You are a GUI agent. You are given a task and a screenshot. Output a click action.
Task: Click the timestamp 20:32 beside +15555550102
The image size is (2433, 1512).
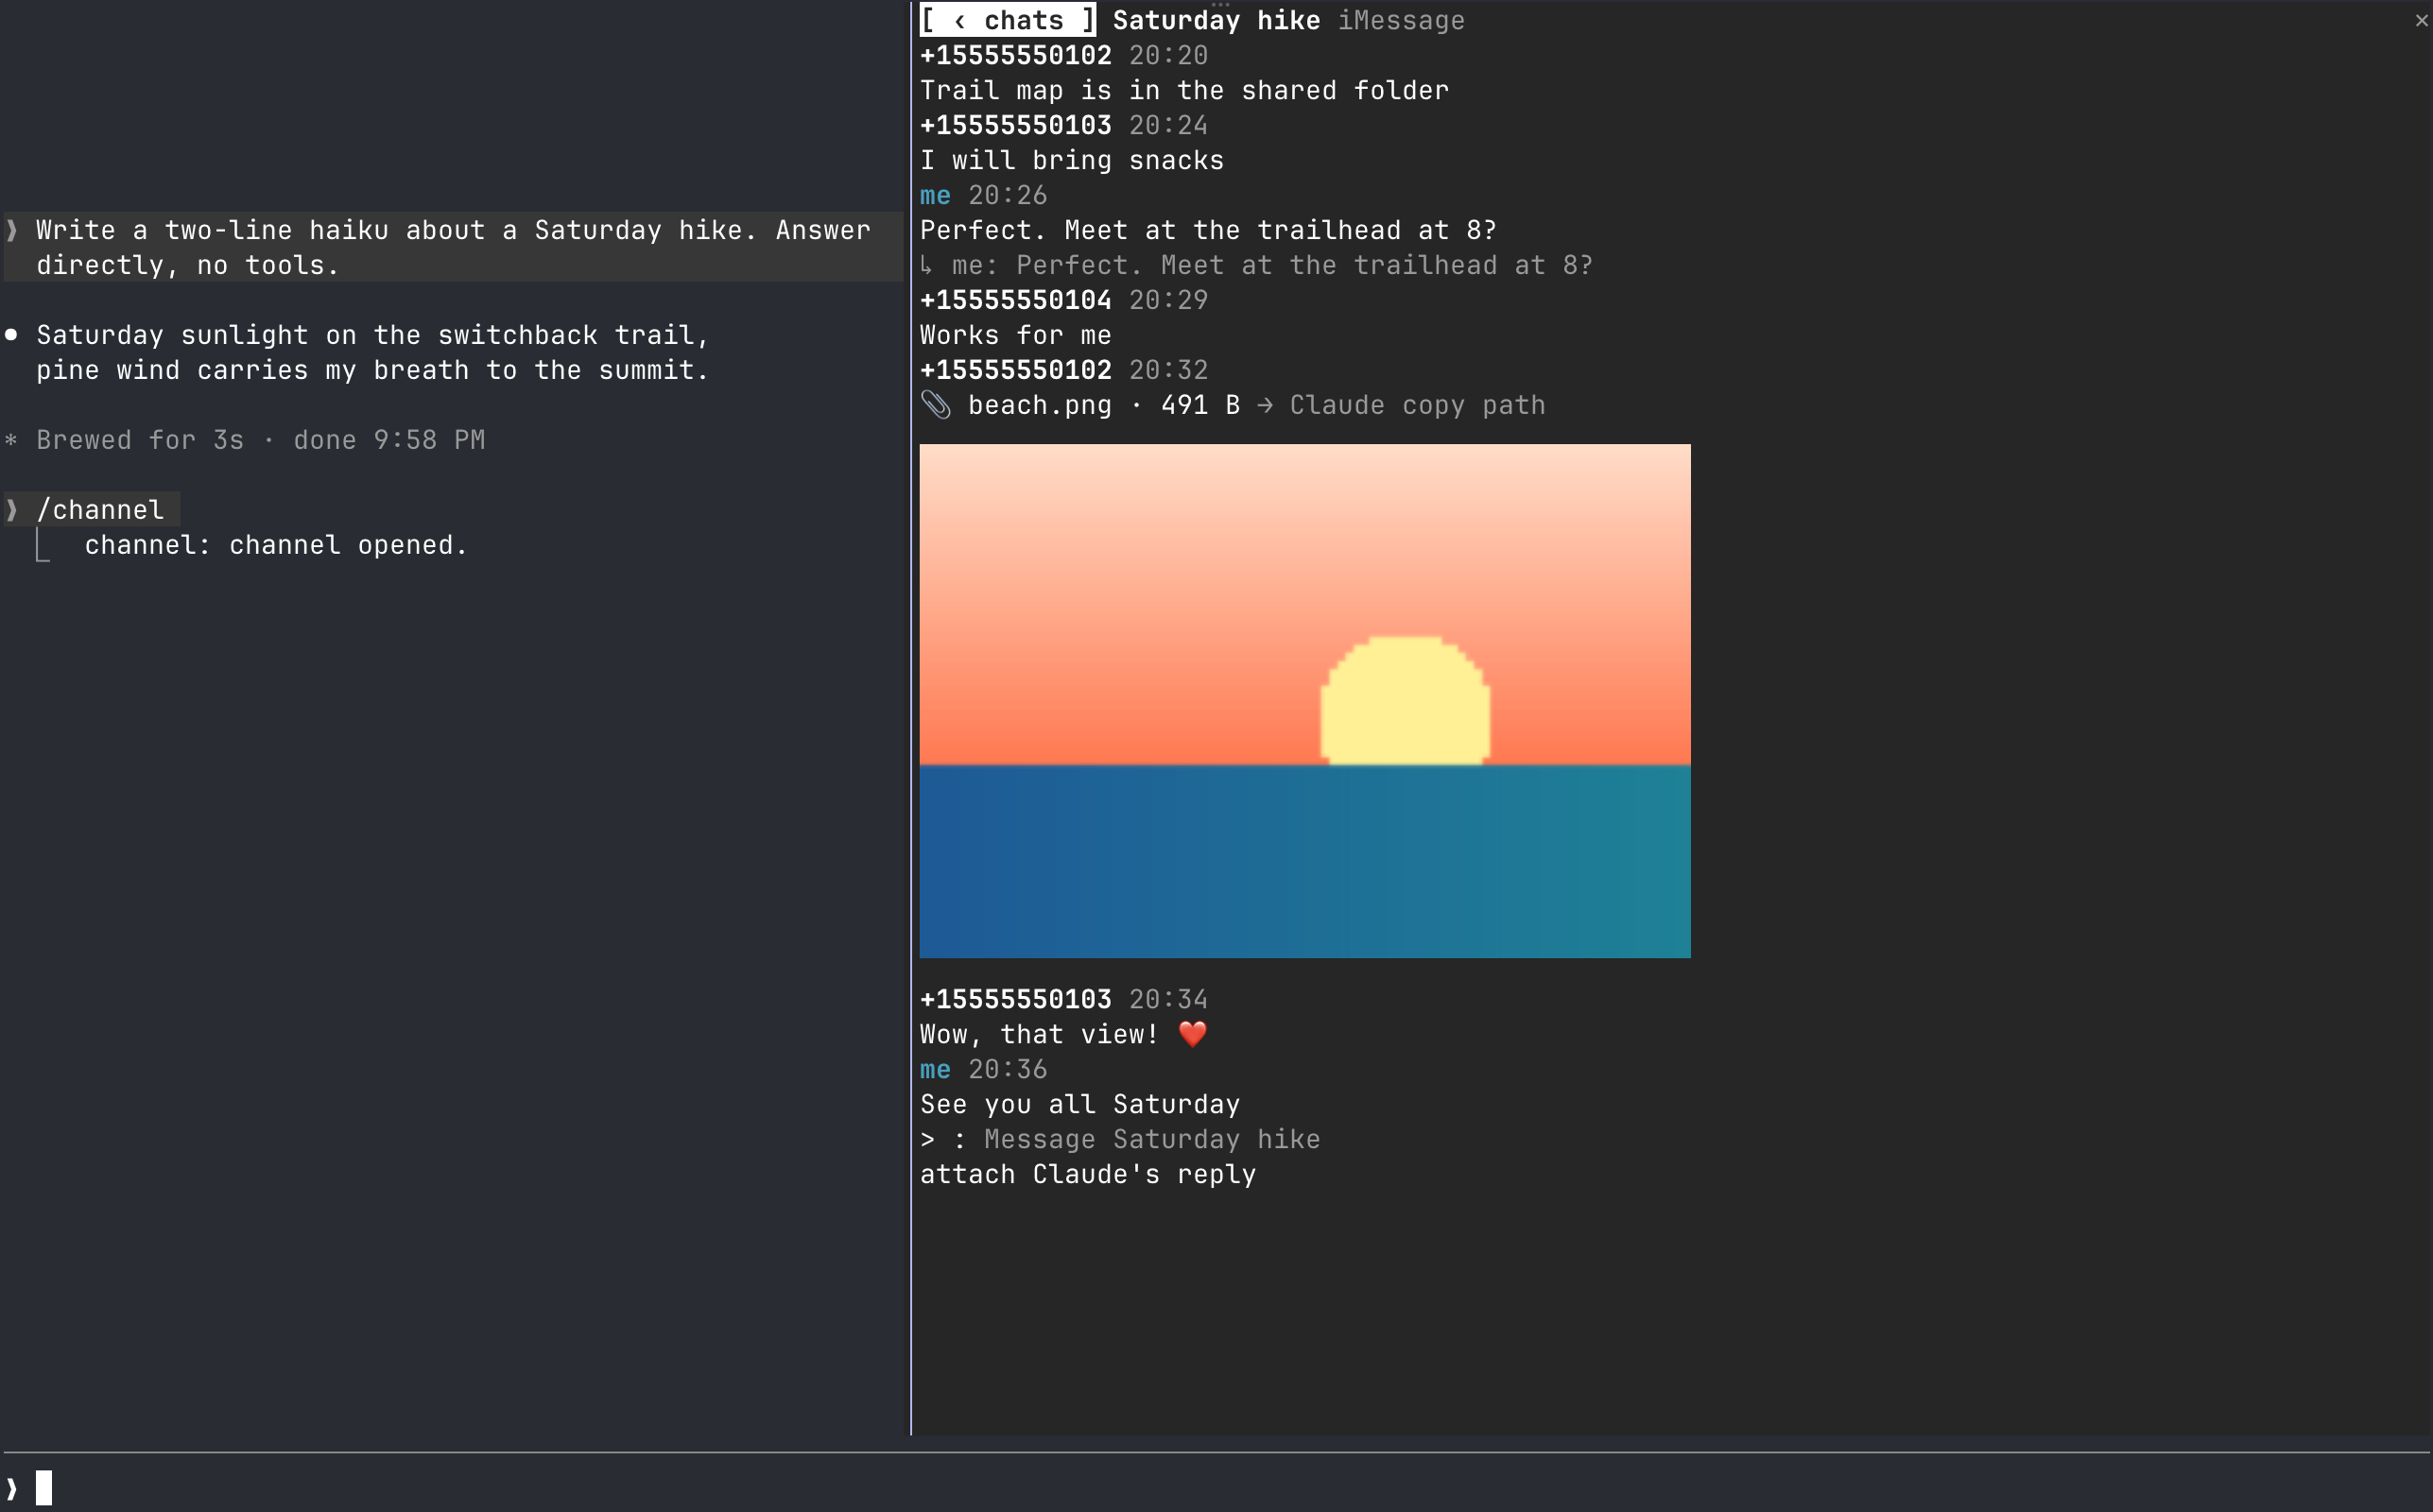1168,370
